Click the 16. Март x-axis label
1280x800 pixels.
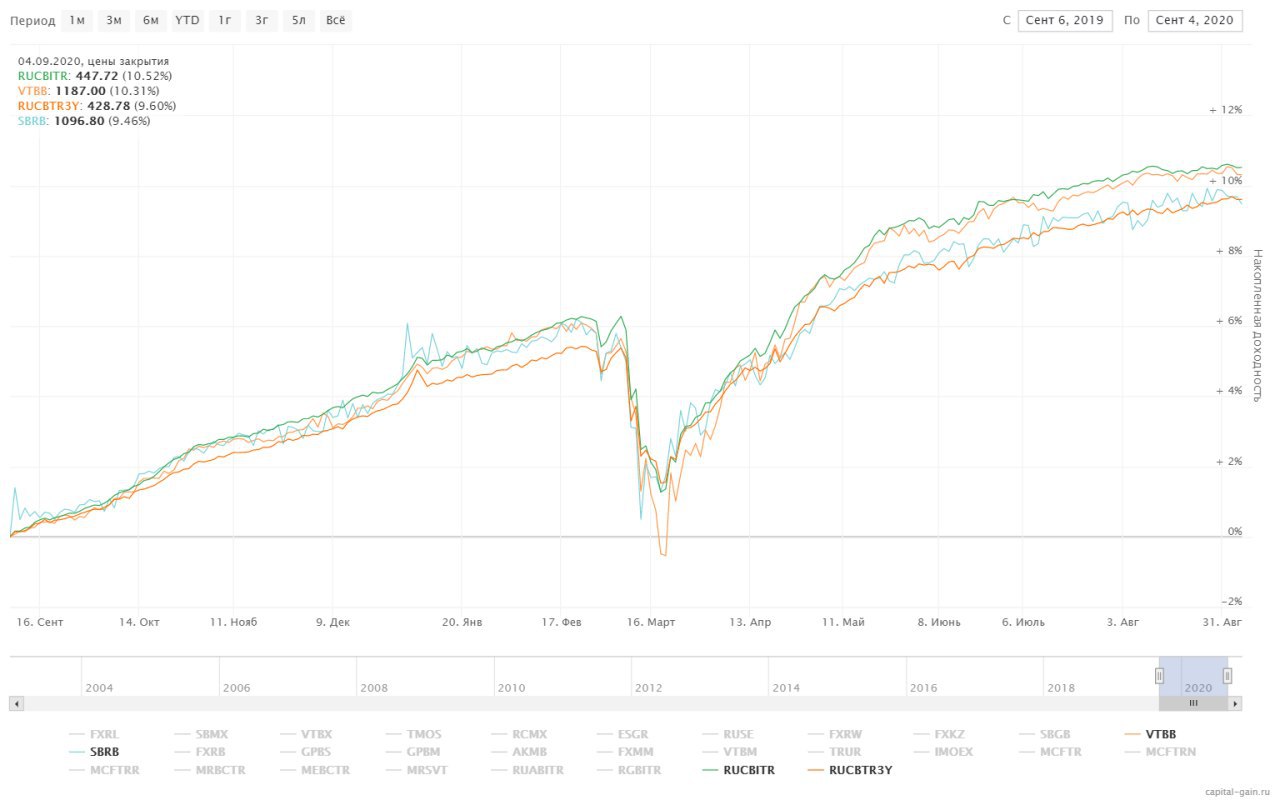click(x=651, y=622)
